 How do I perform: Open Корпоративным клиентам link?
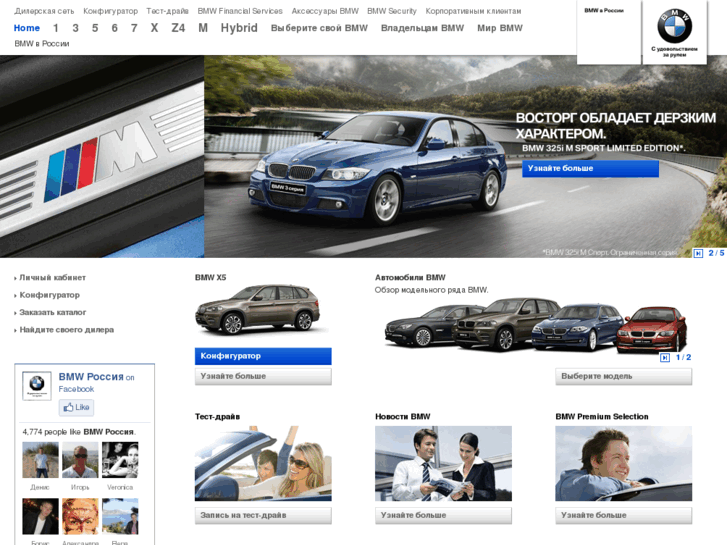tap(473, 11)
